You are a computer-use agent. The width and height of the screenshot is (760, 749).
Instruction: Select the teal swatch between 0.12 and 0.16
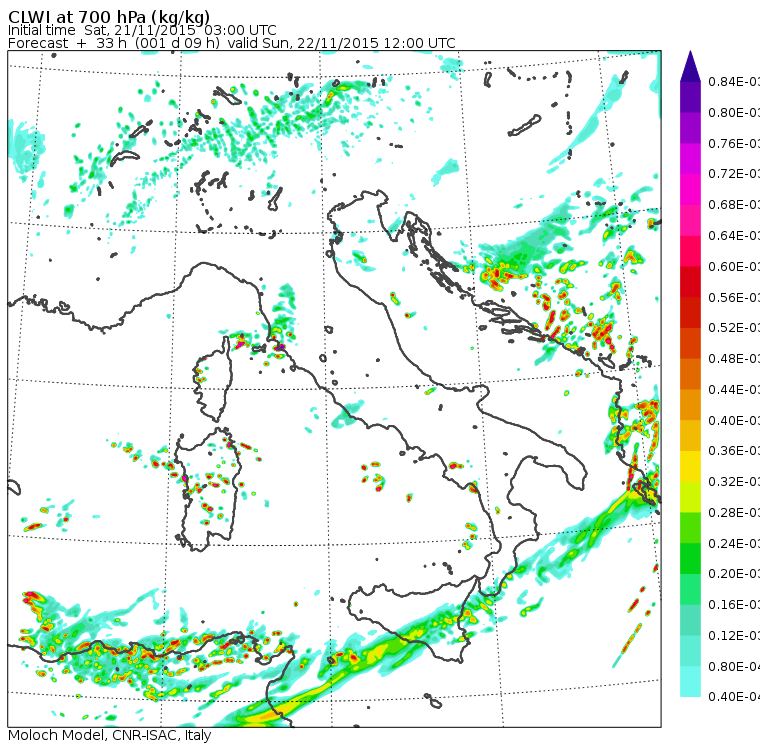[690, 621]
